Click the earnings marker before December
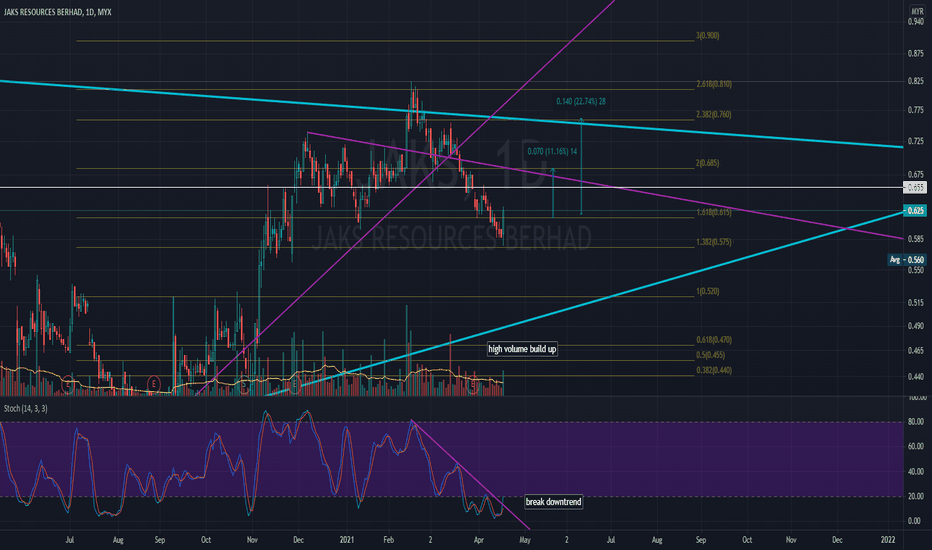The width and height of the screenshot is (932, 550). [295, 385]
